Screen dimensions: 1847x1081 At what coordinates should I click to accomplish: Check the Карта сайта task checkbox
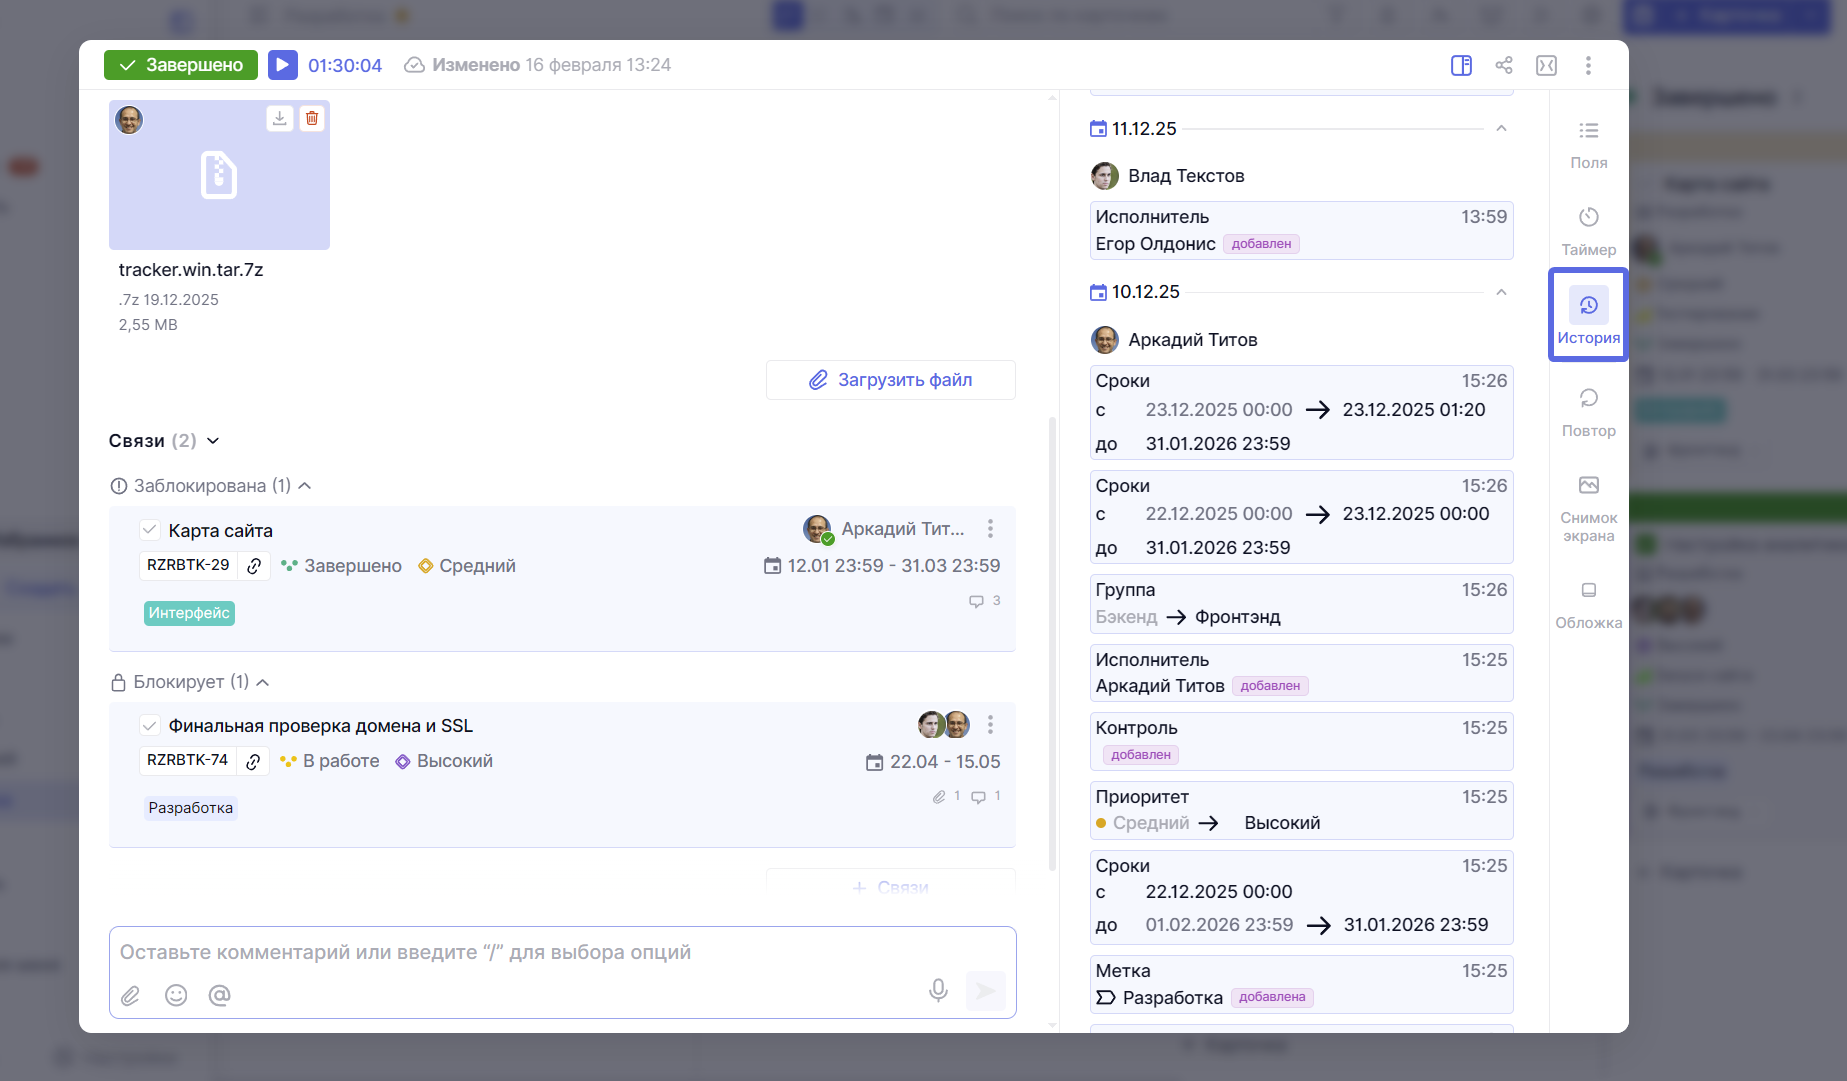pos(149,530)
